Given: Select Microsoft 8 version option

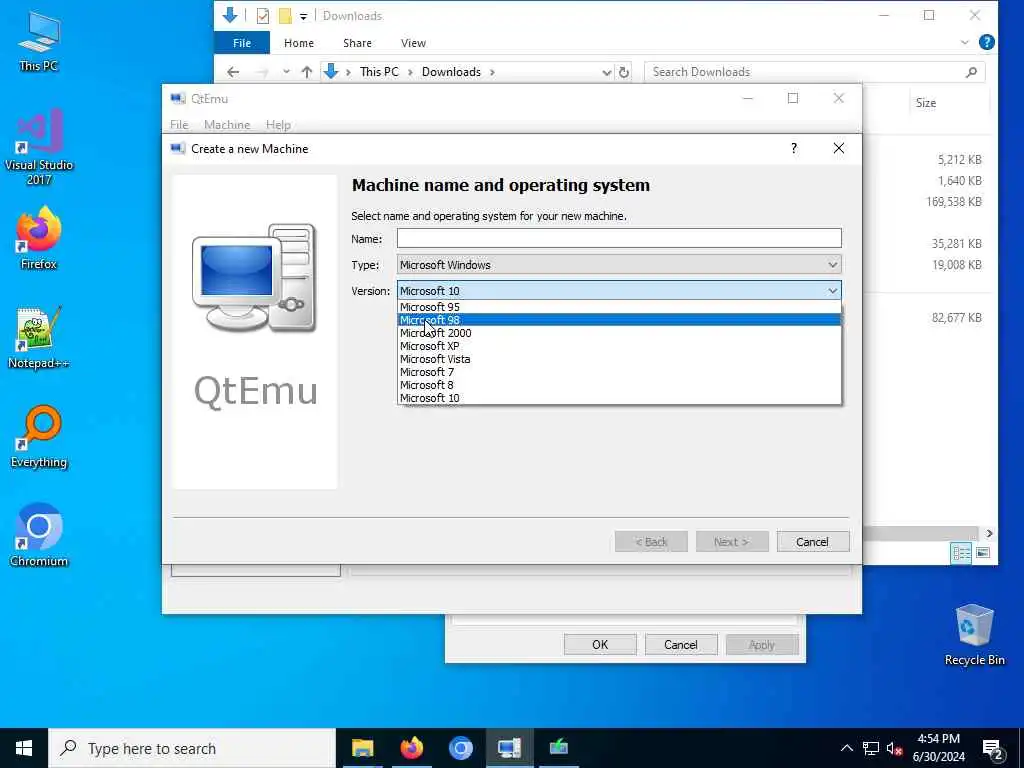Looking at the screenshot, I should coord(619,385).
